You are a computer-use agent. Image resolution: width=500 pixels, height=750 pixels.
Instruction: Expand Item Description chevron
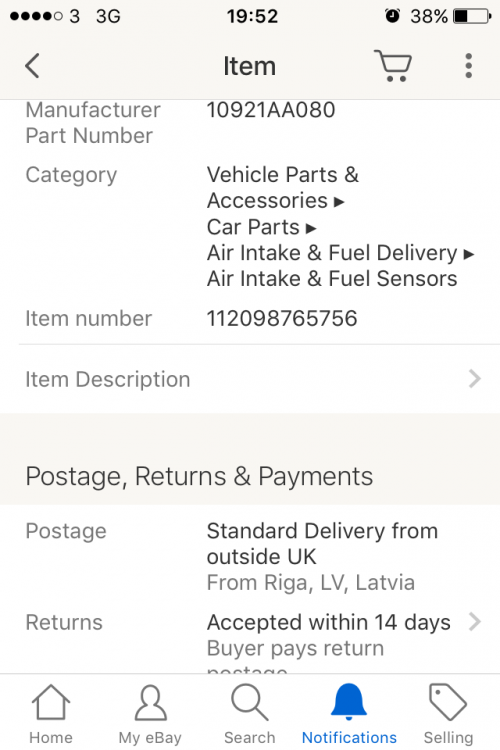coord(474,379)
